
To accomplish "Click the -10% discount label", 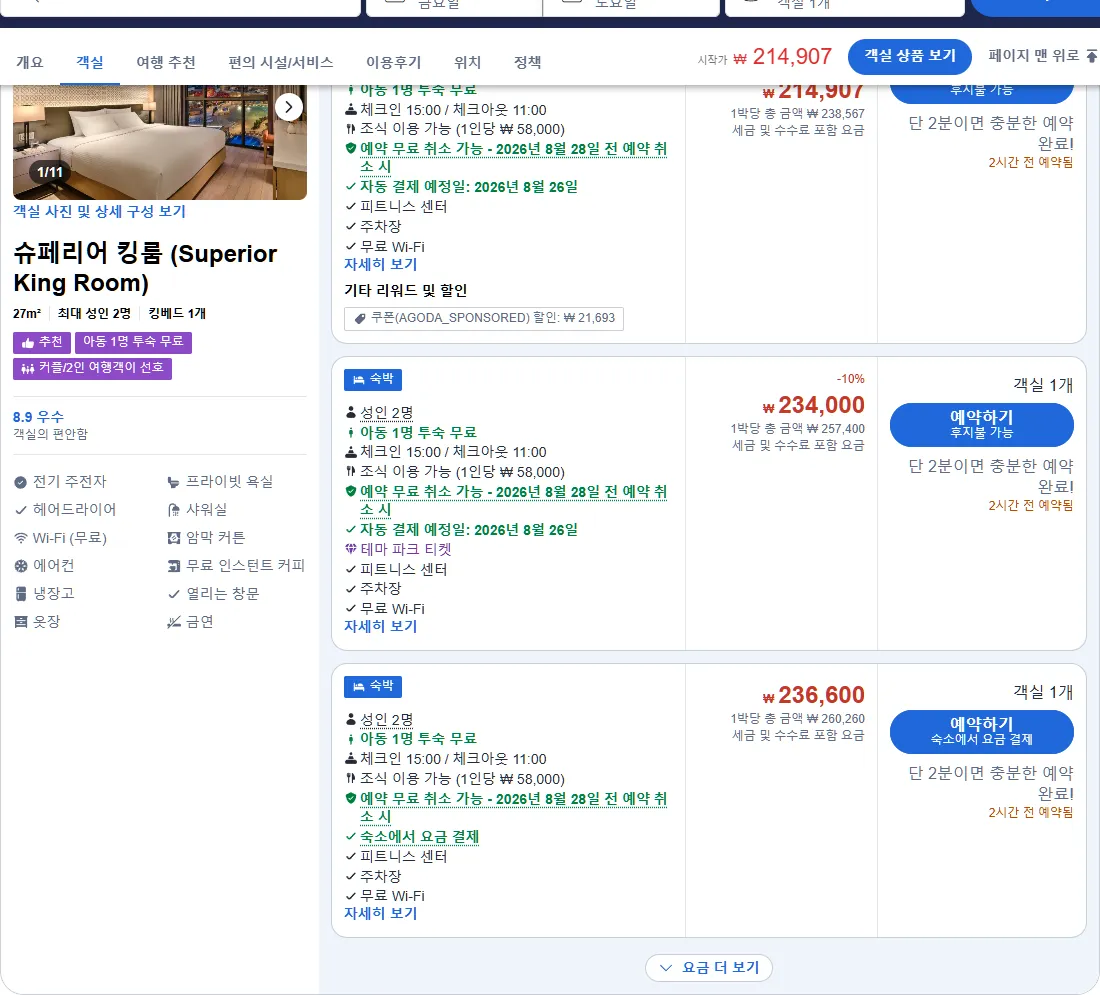I will click(x=850, y=379).
